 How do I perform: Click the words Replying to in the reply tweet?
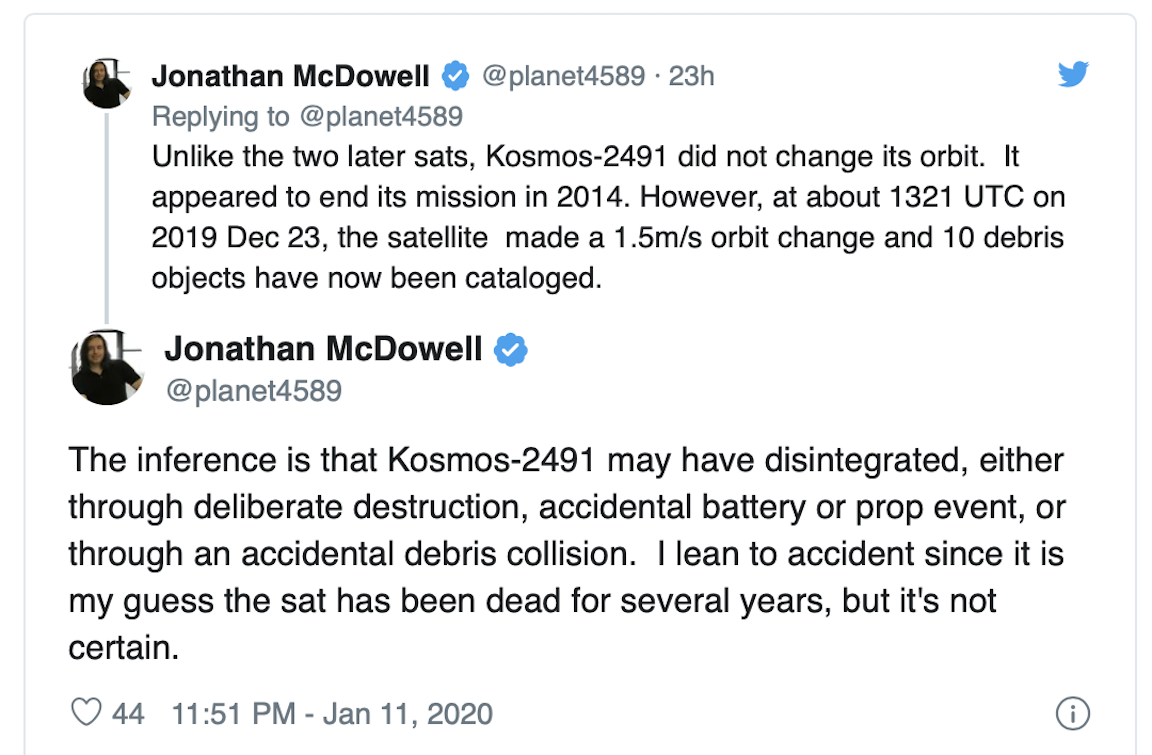[220, 116]
